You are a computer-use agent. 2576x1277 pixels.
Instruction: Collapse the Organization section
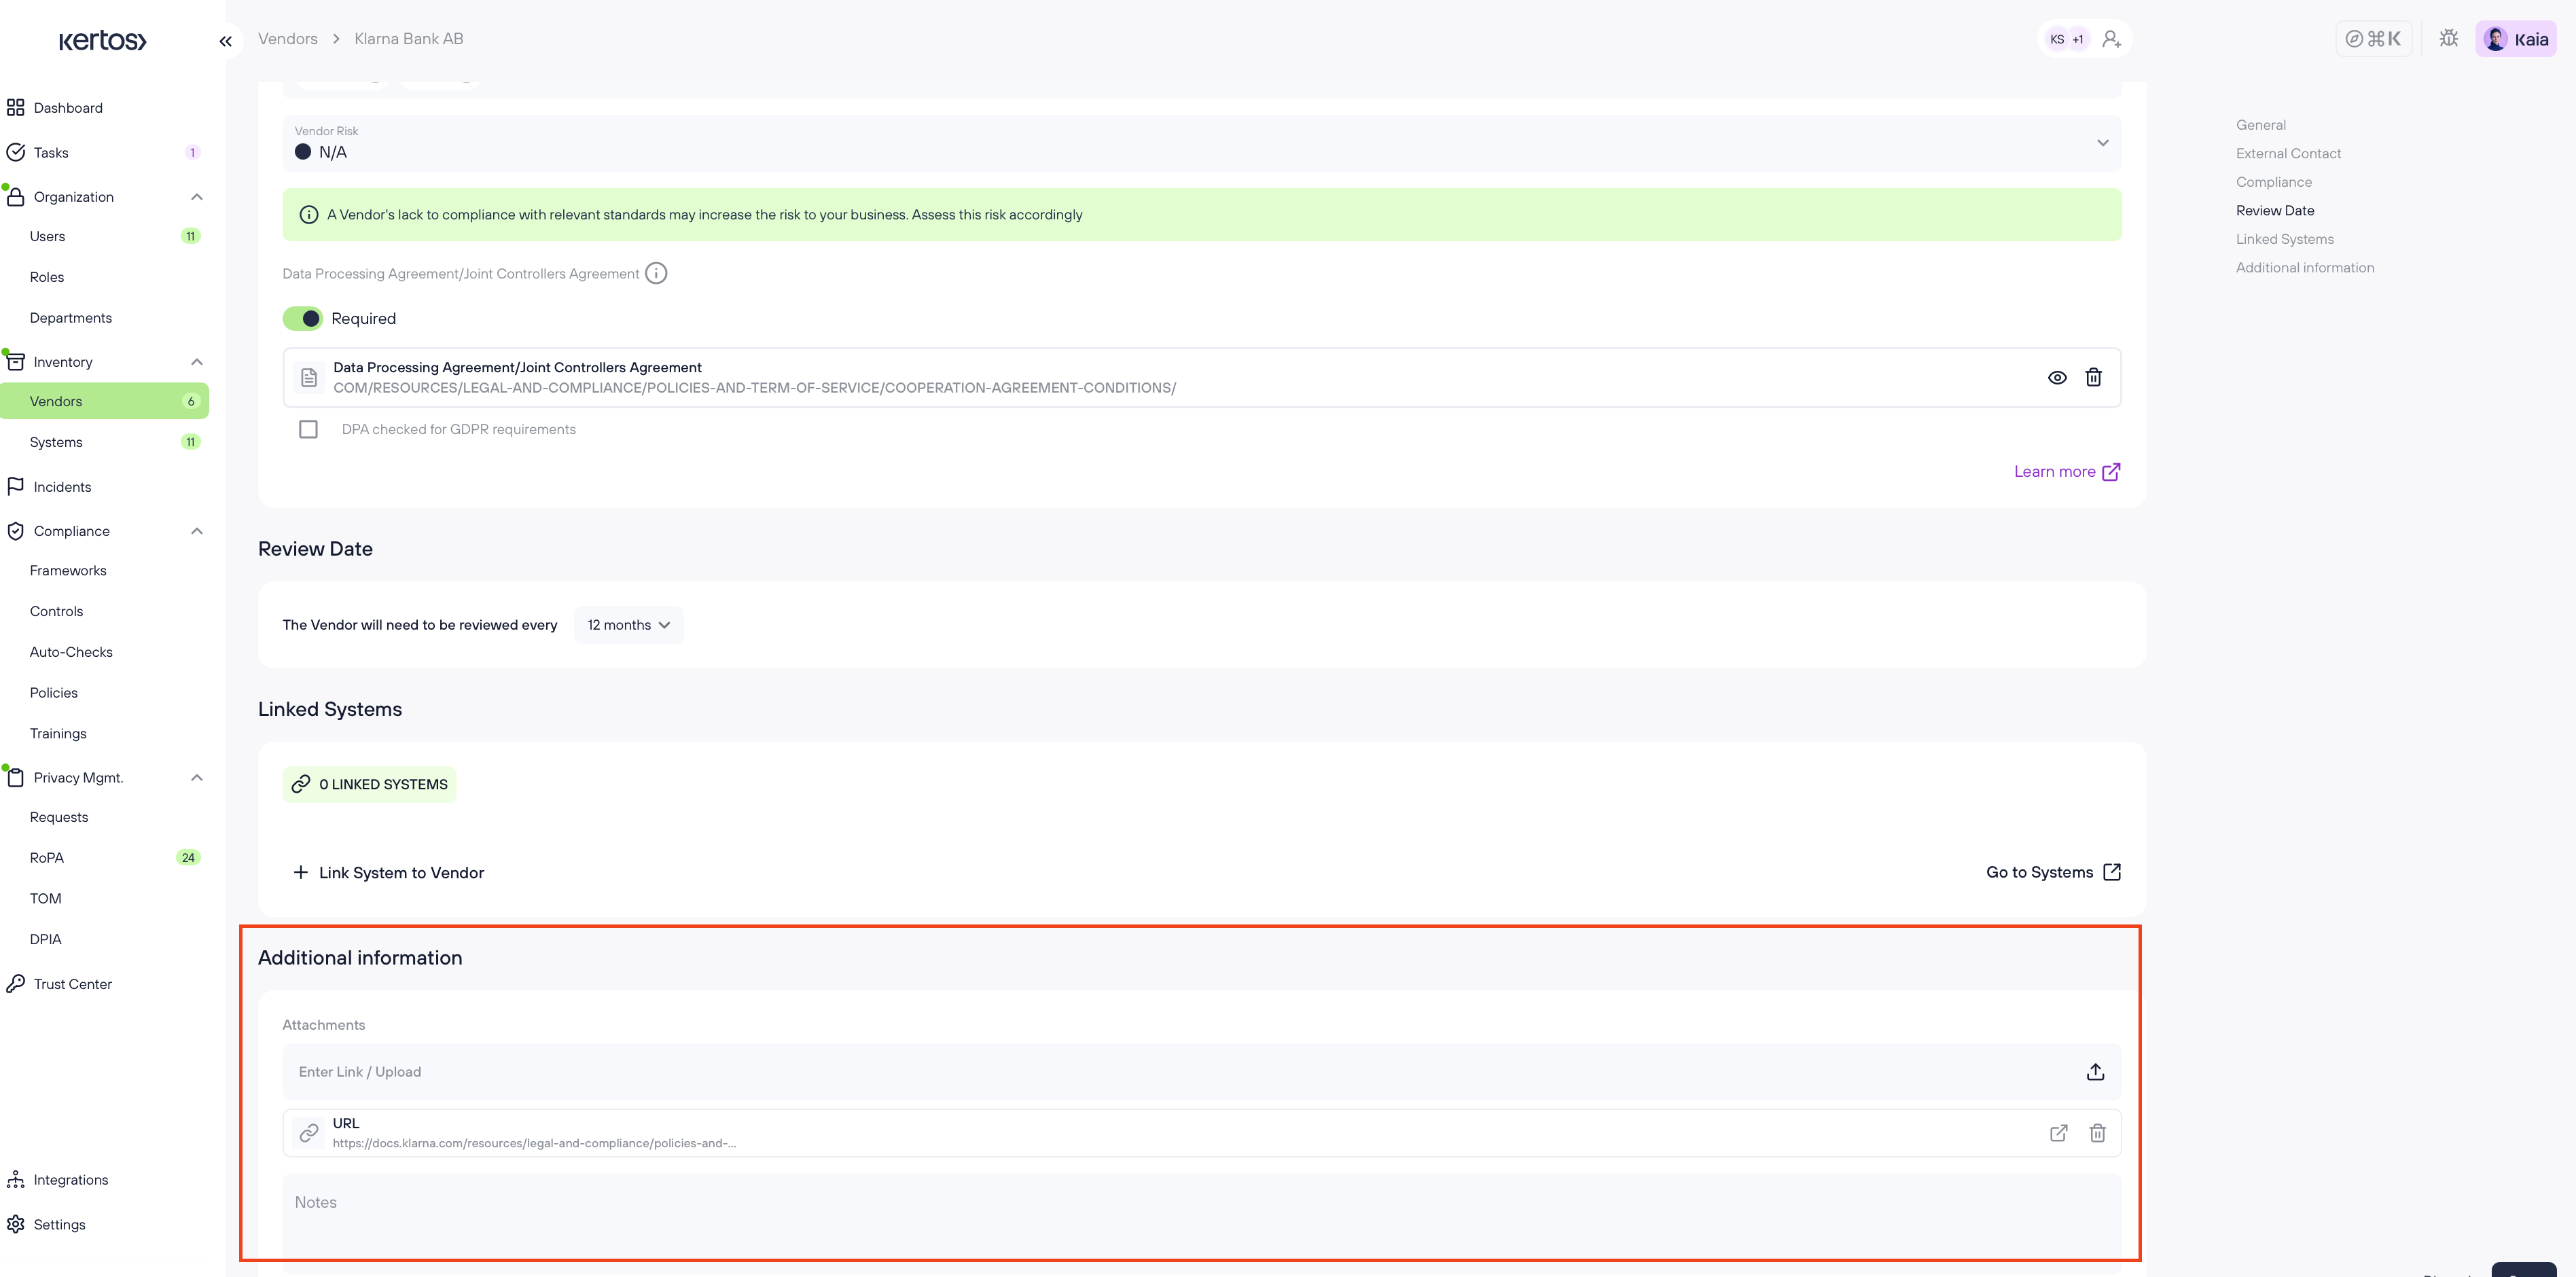(x=197, y=197)
